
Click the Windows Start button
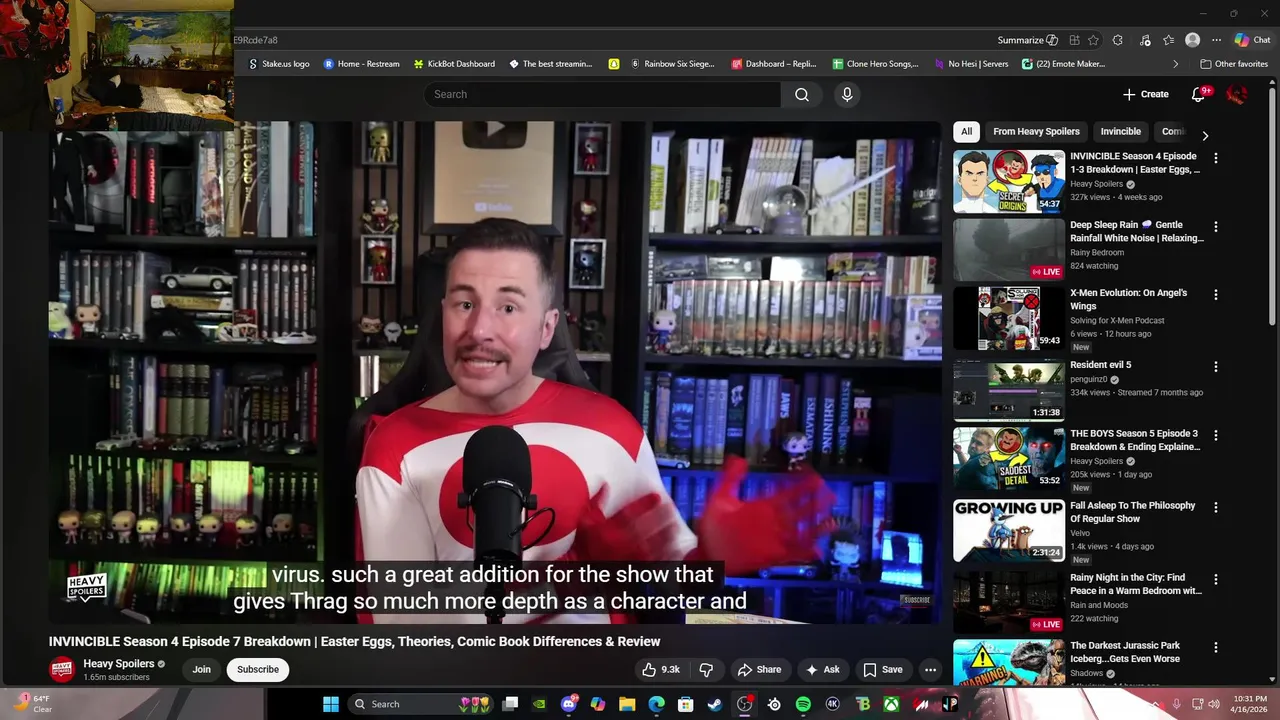click(x=331, y=704)
